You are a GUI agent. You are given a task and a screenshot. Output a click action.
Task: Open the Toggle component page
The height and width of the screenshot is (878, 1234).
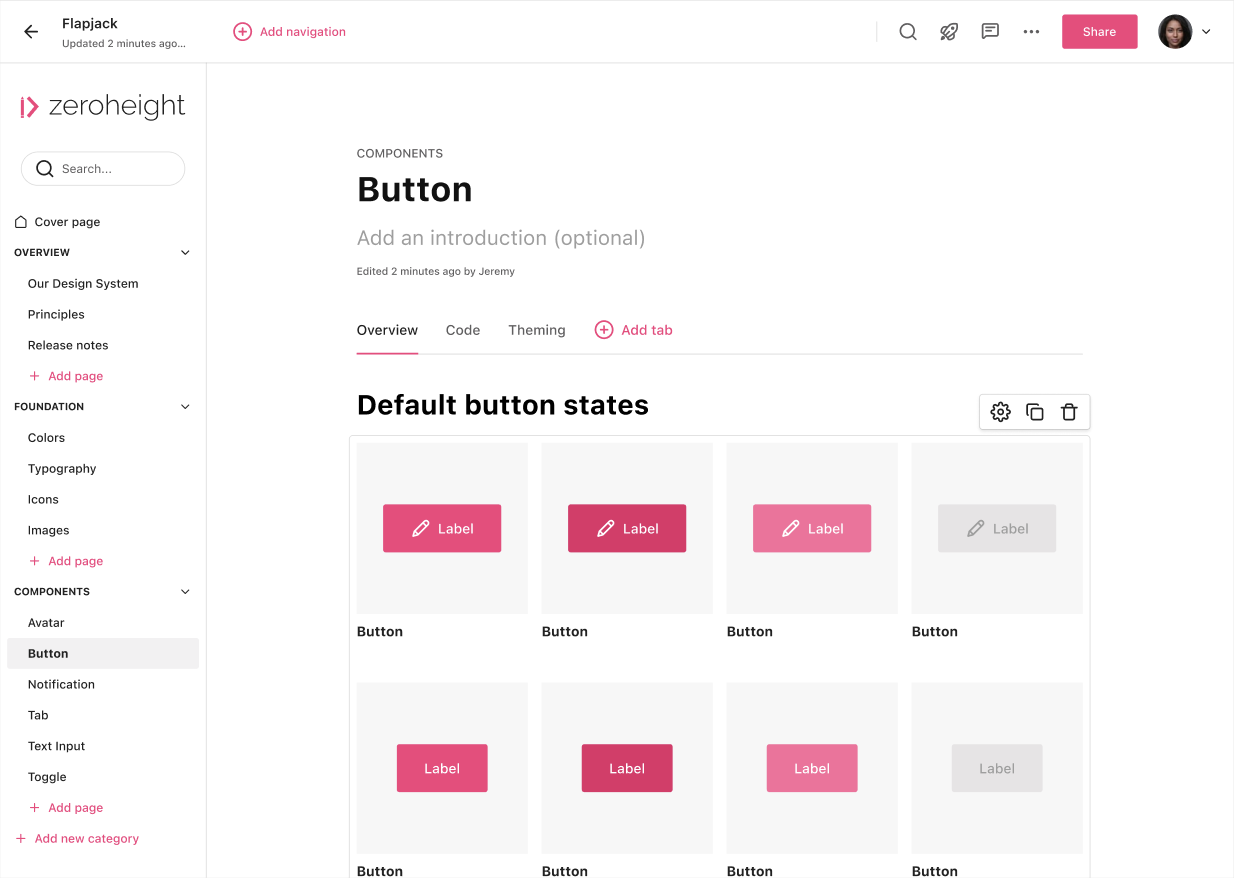[x=47, y=778]
